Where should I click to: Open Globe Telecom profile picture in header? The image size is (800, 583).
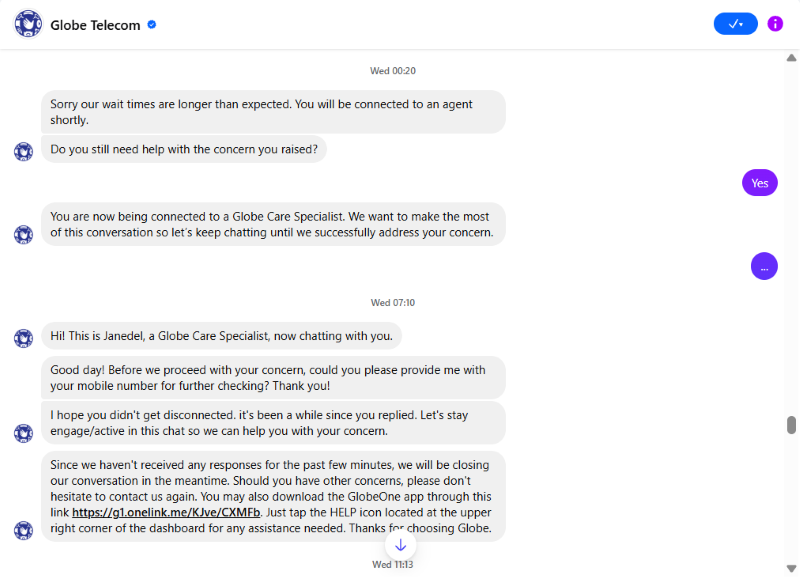coord(28,24)
